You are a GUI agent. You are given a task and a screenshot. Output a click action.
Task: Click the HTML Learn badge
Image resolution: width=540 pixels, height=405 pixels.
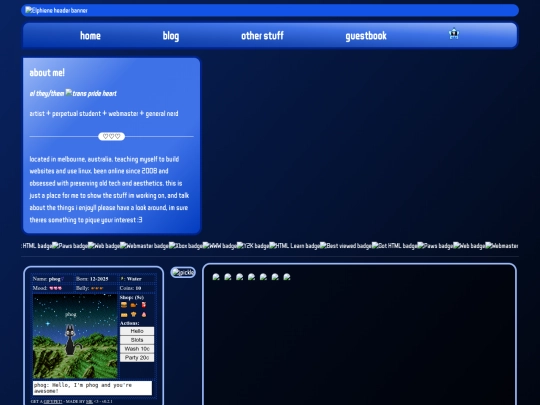click(x=294, y=246)
